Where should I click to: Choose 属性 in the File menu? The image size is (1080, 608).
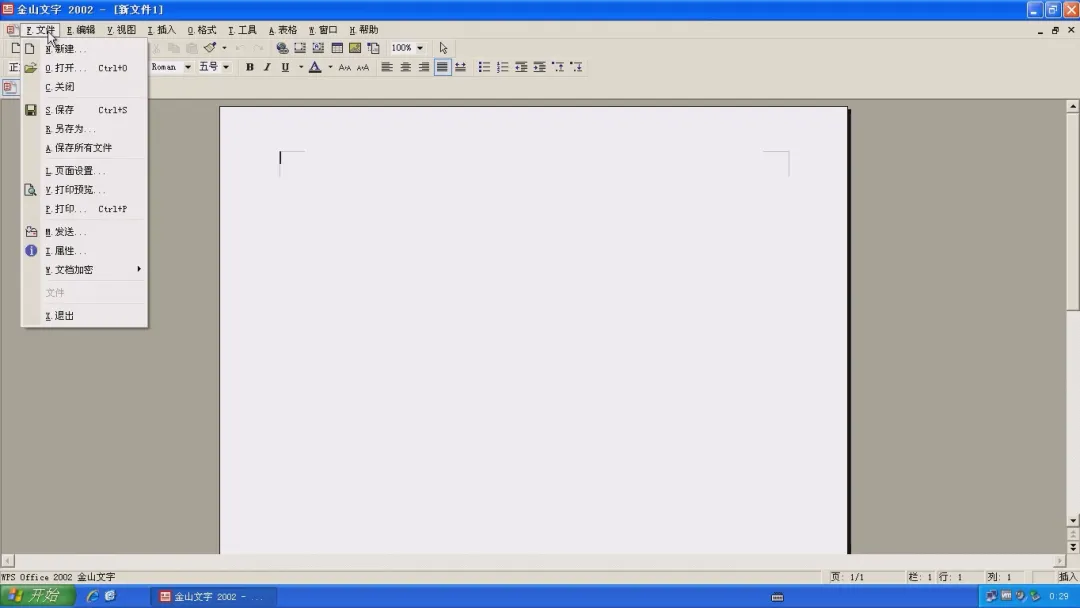click(x=85, y=251)
